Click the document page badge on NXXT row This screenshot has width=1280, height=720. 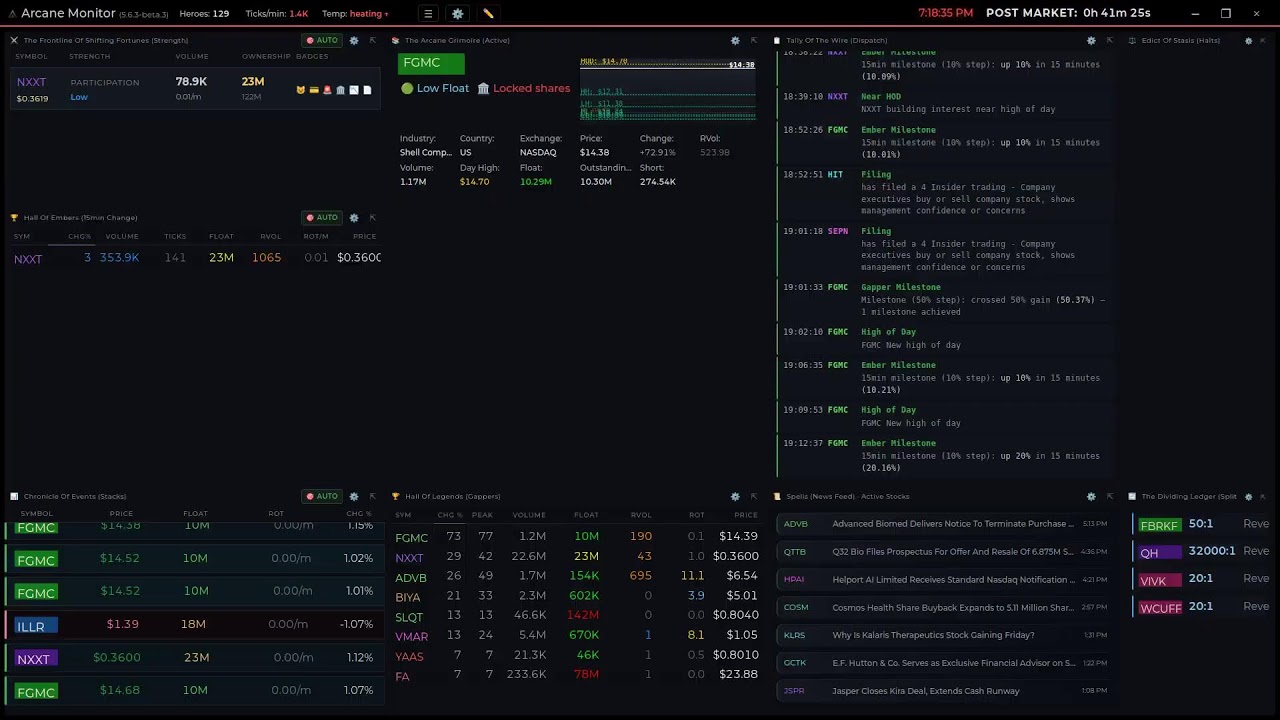tap(367, 90)
